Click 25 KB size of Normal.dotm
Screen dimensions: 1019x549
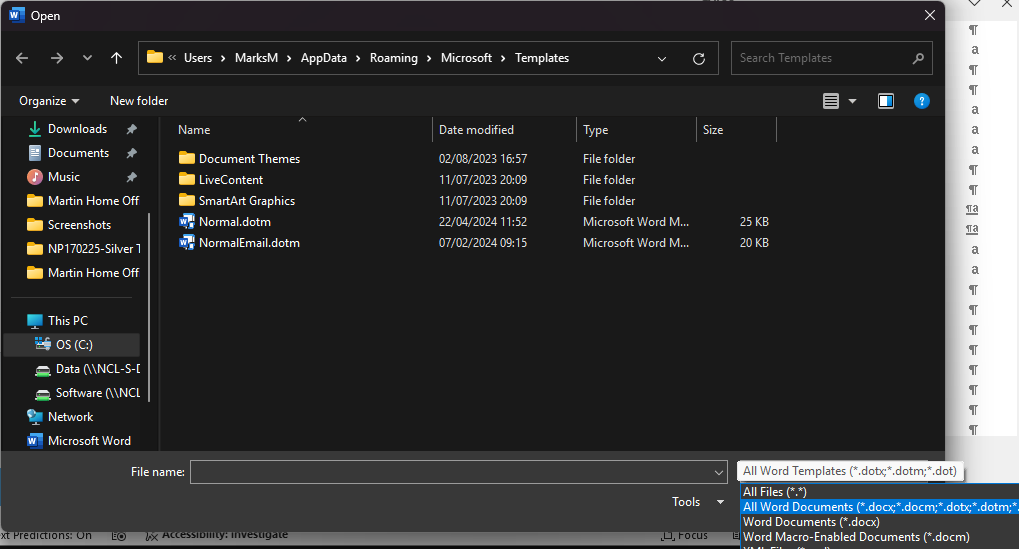tap(754, 222)
